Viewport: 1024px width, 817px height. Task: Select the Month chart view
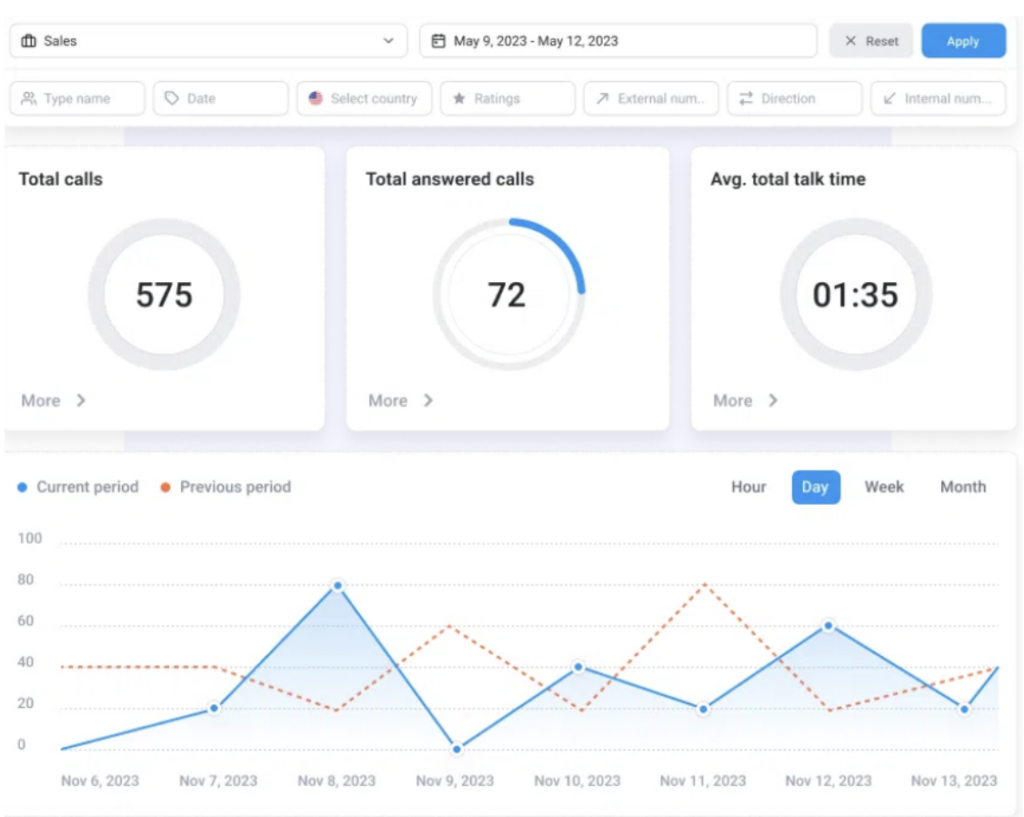pos(962,487)
